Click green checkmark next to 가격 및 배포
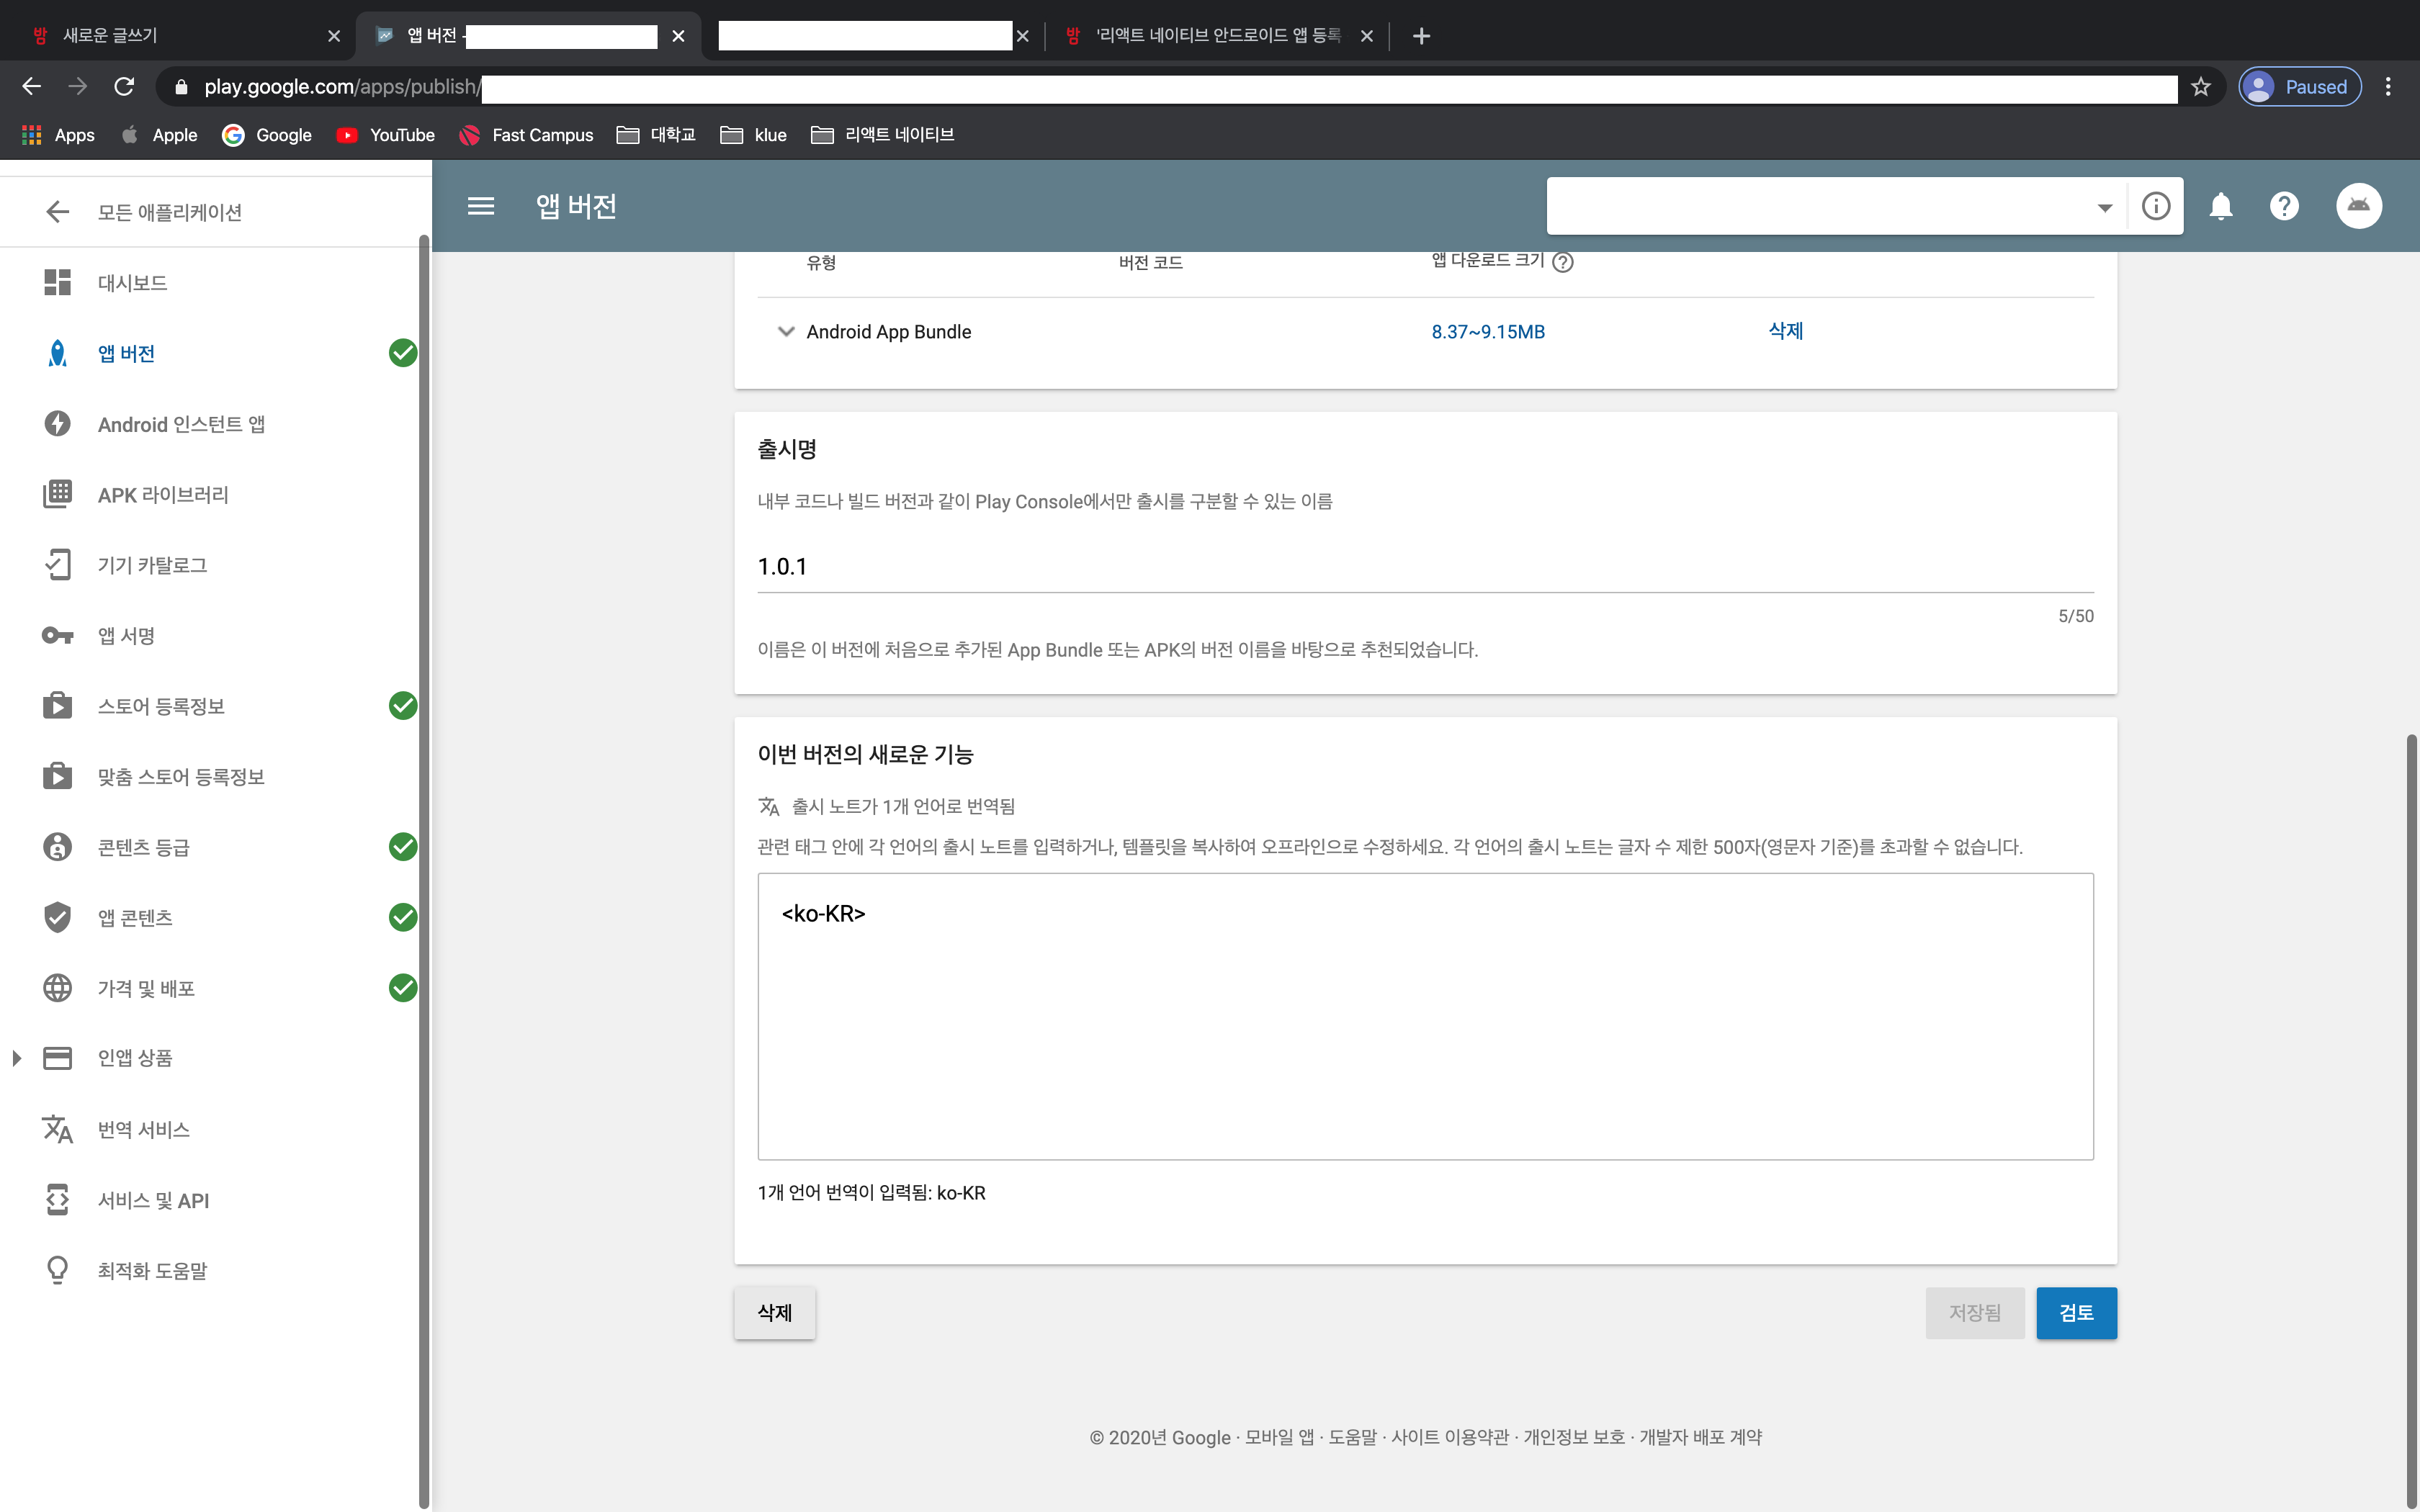The width and height of the screenshot is (2420, 1512). click(x=402, y=988)
